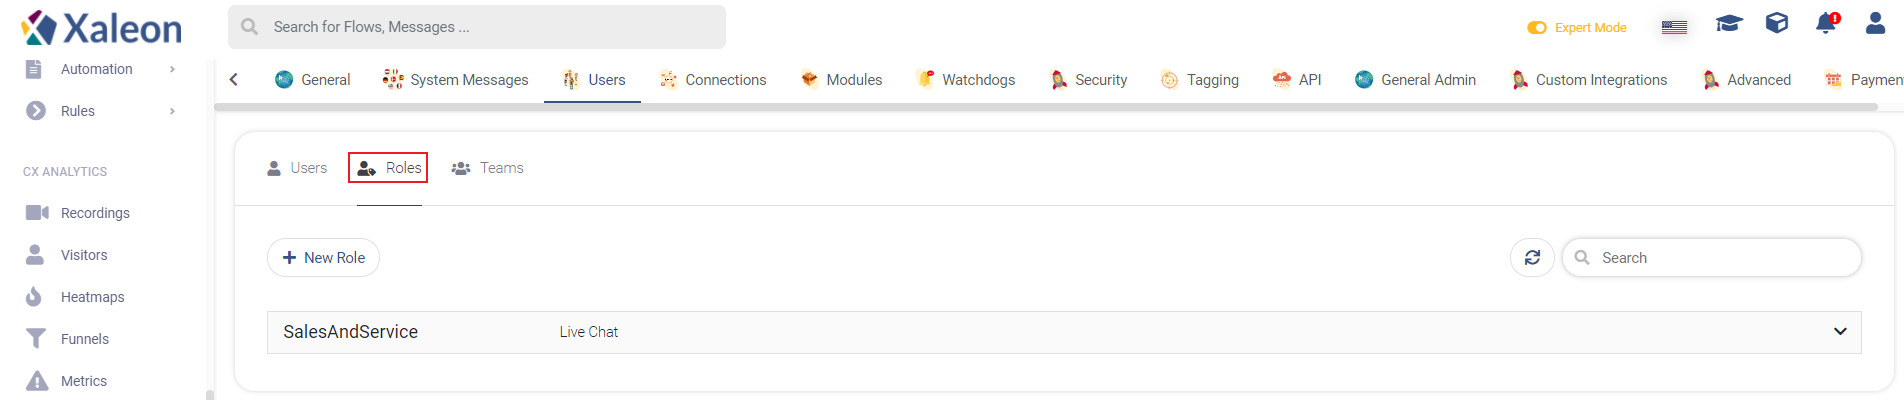The image size is (1904, 400).
Task: Open the Security settings tab
Action: point(1089,80)
